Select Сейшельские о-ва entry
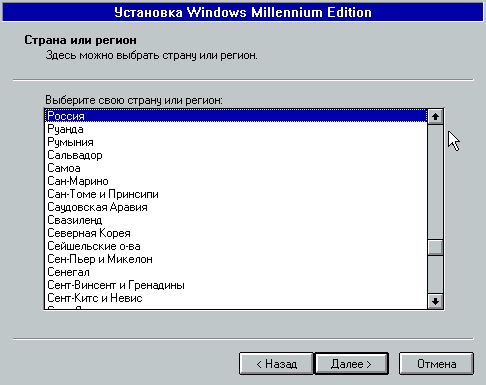This screenshot has height=385, width=486. 236,246
